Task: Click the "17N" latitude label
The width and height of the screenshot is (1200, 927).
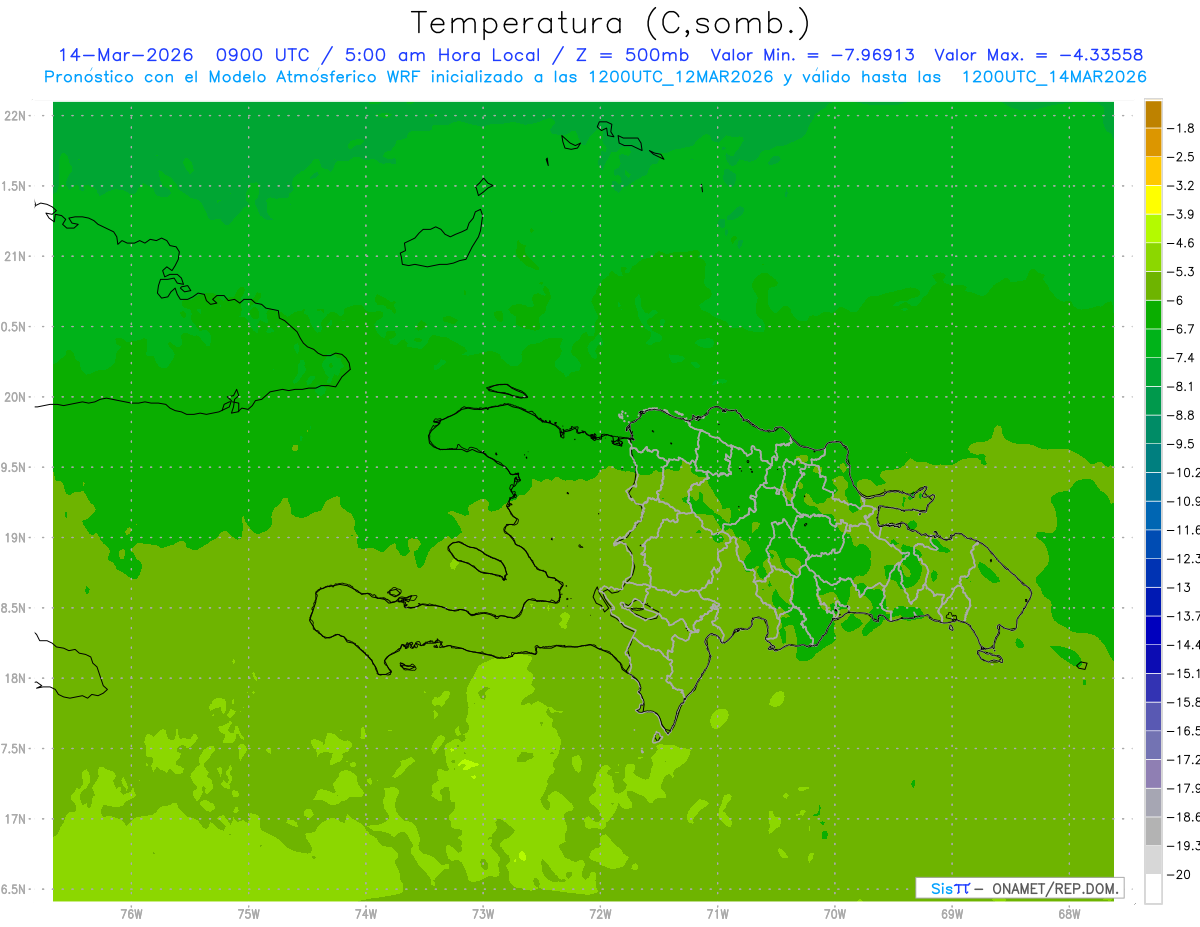Action: pos(16,819)
